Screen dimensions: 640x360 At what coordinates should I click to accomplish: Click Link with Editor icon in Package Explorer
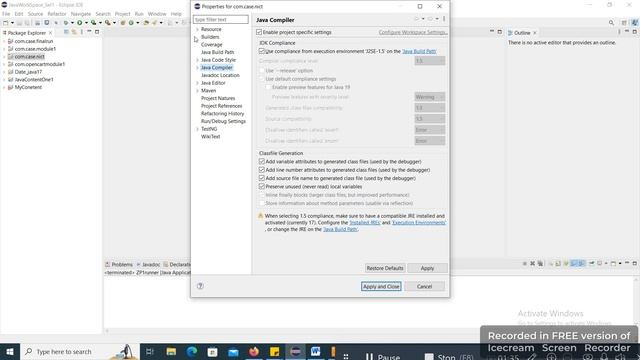coord(74,32)
